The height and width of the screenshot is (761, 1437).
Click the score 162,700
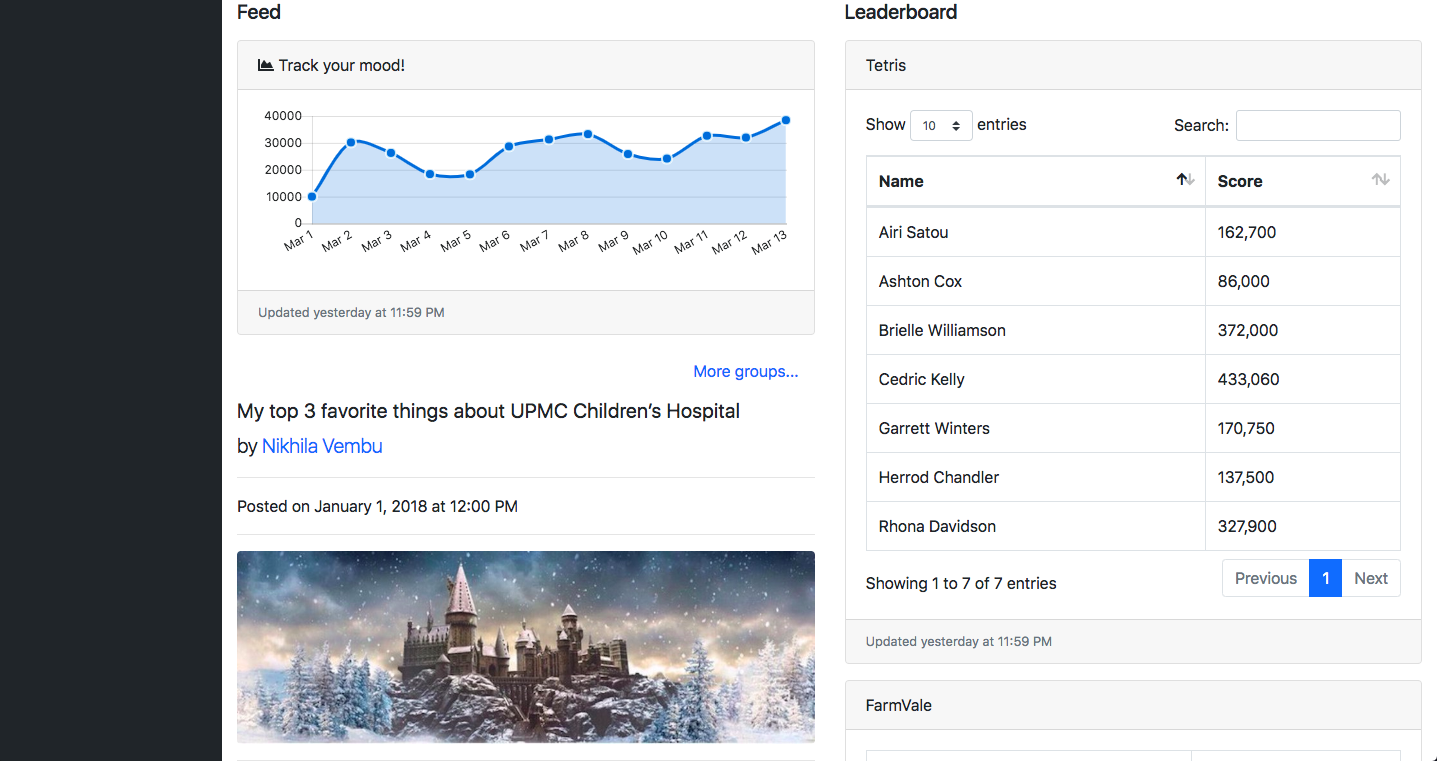1247,232
